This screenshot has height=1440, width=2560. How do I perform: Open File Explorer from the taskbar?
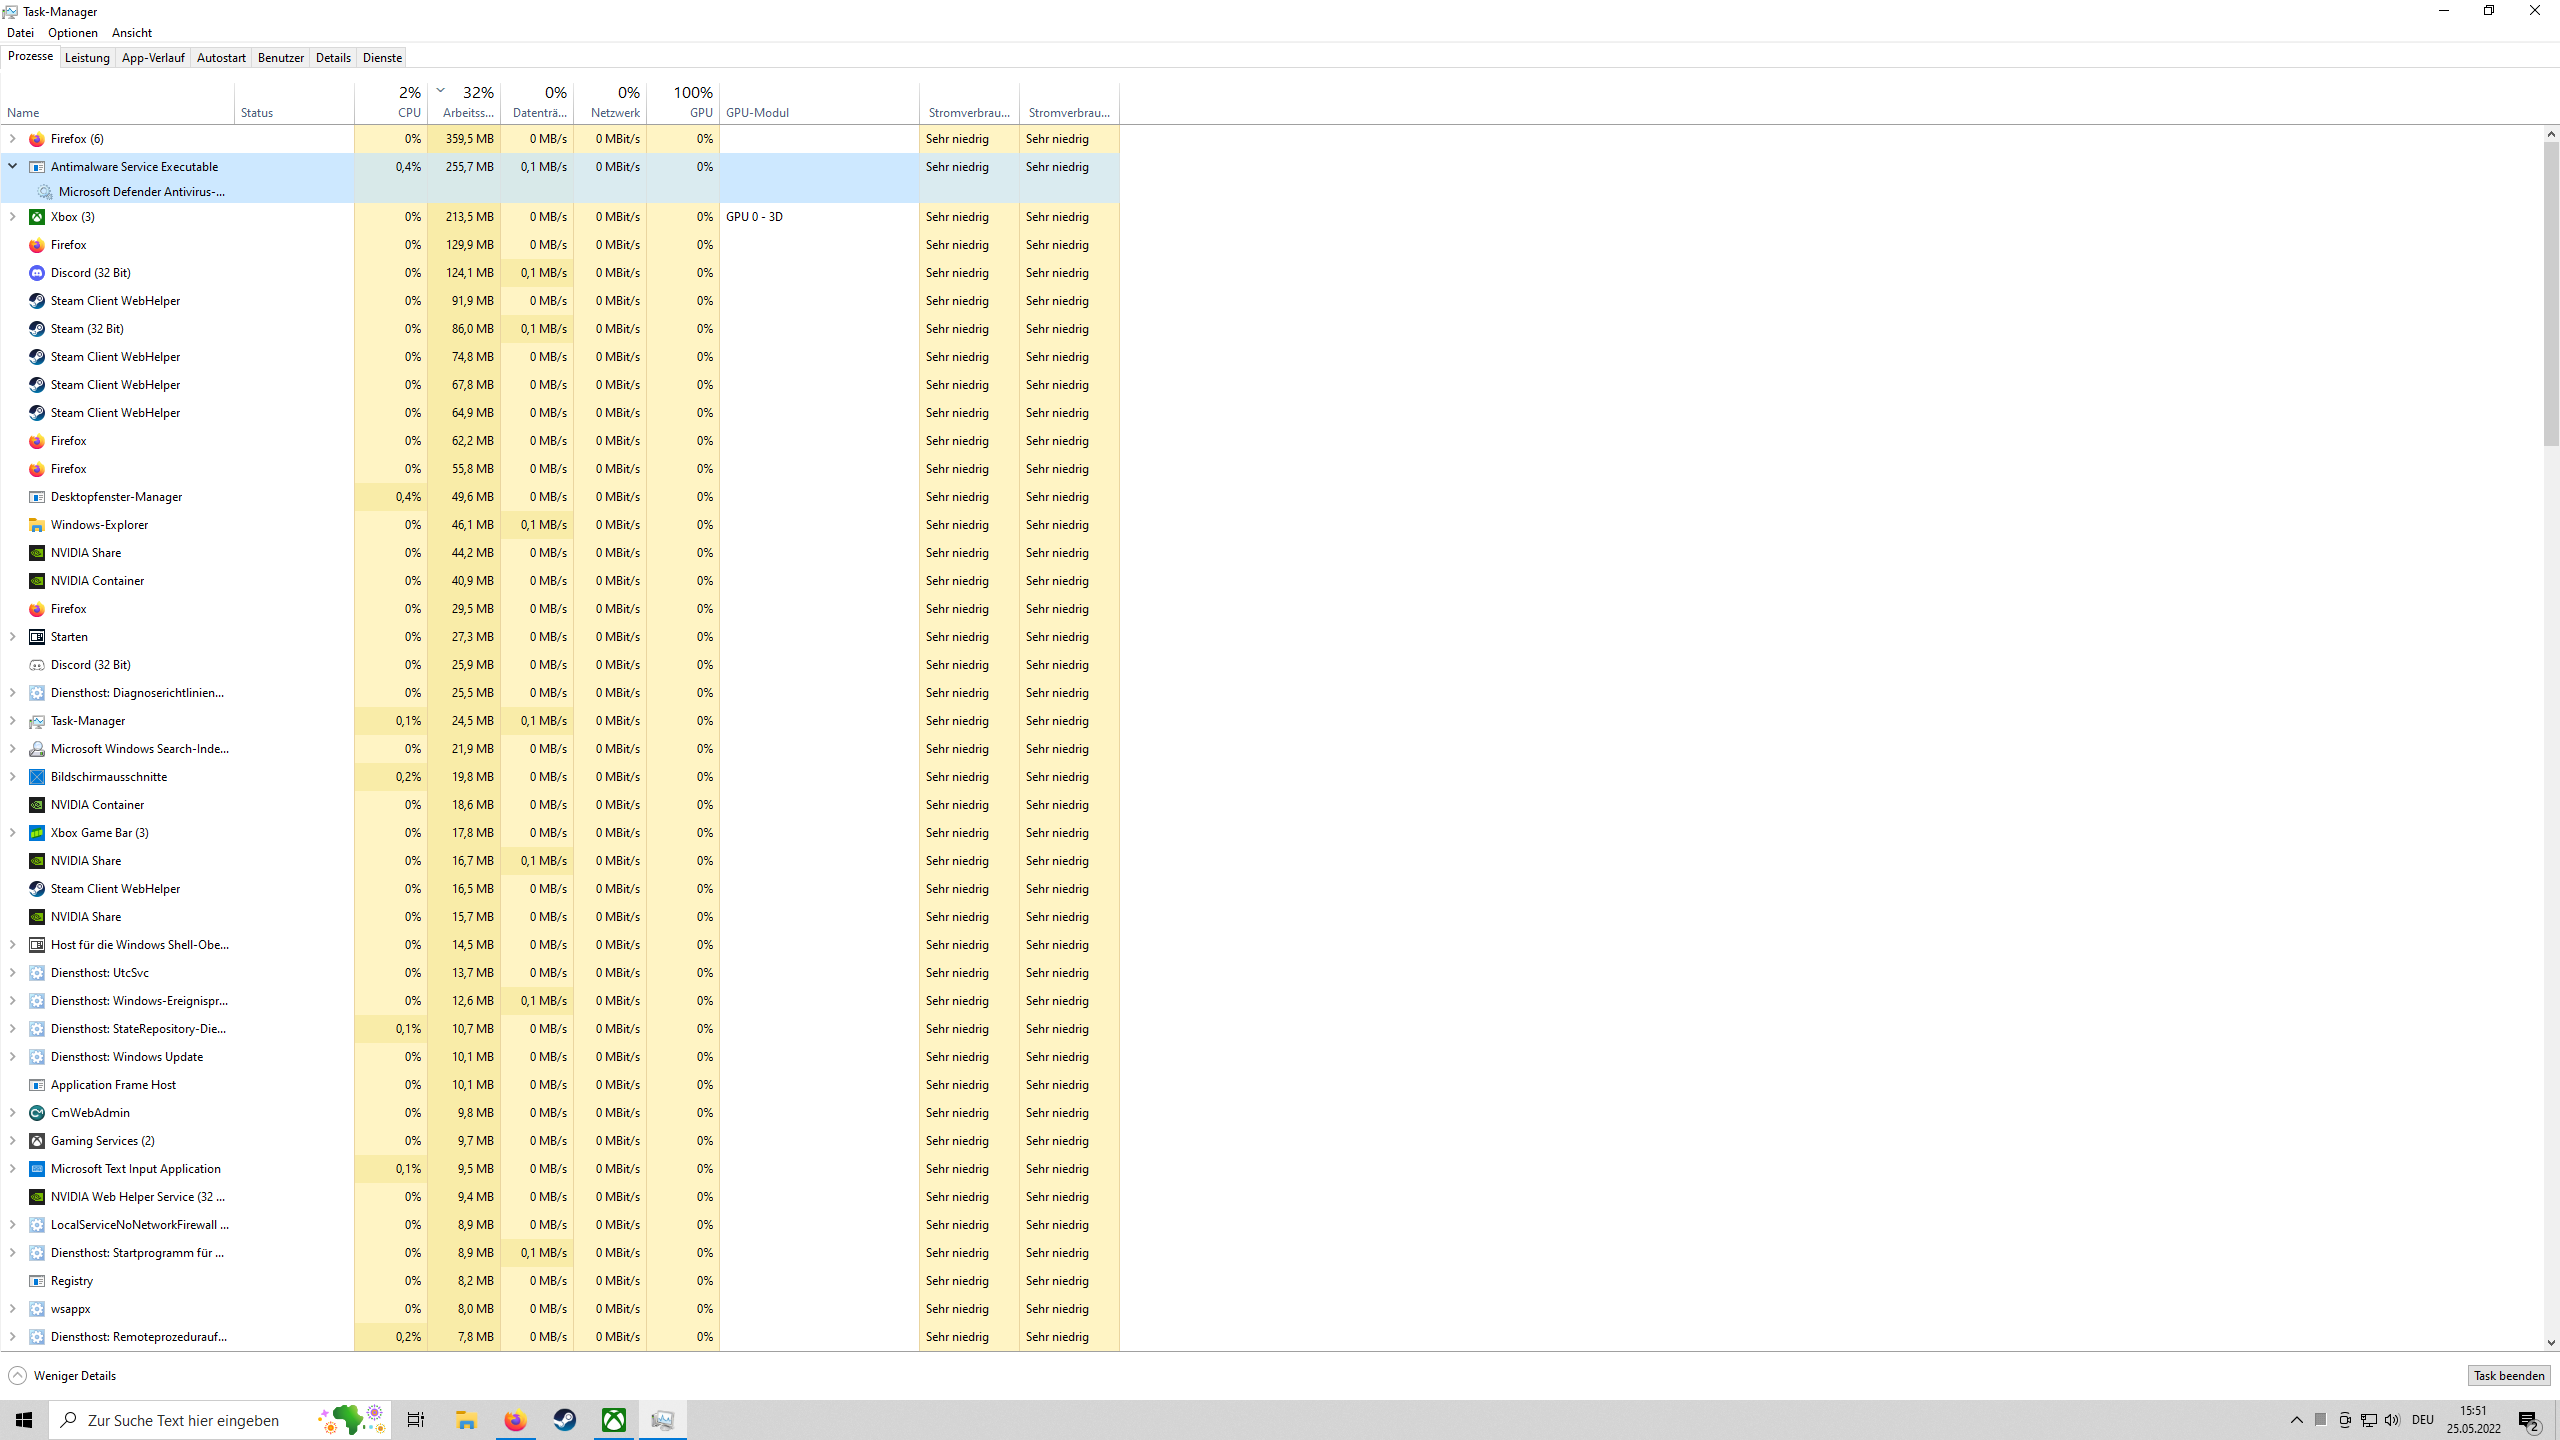tap(467, 1420)
